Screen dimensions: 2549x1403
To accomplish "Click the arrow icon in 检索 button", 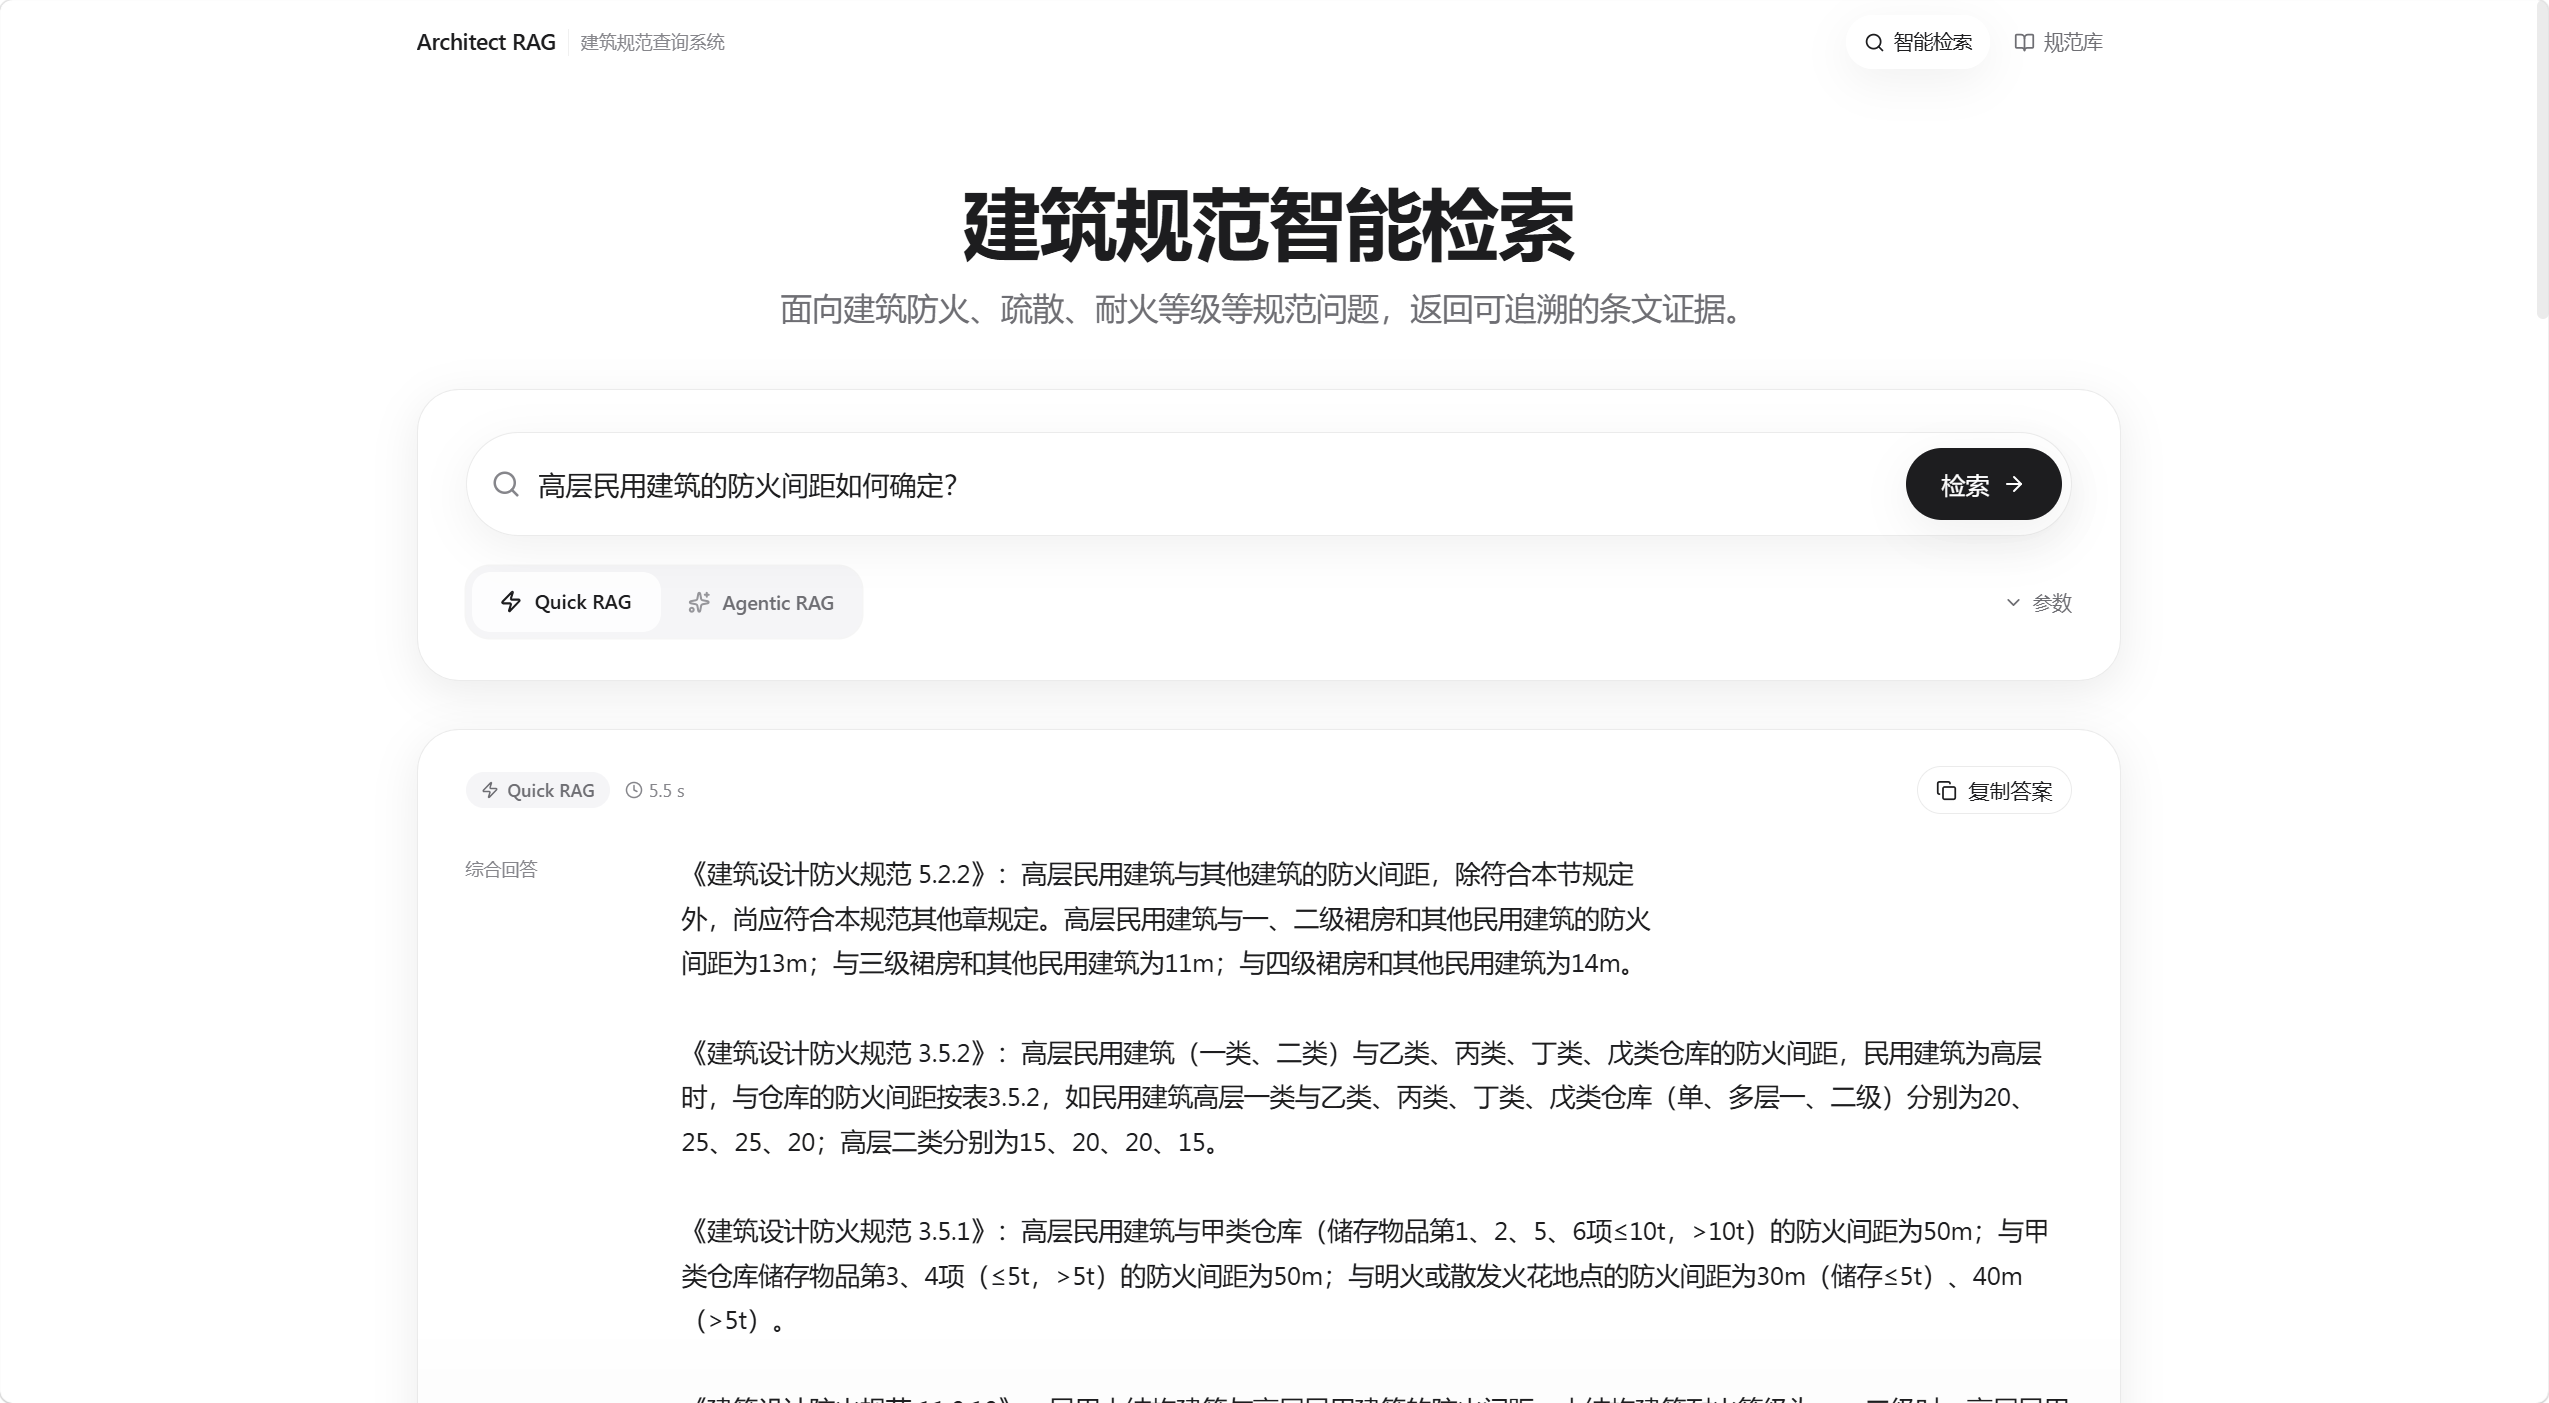I will click(2015, 484).
